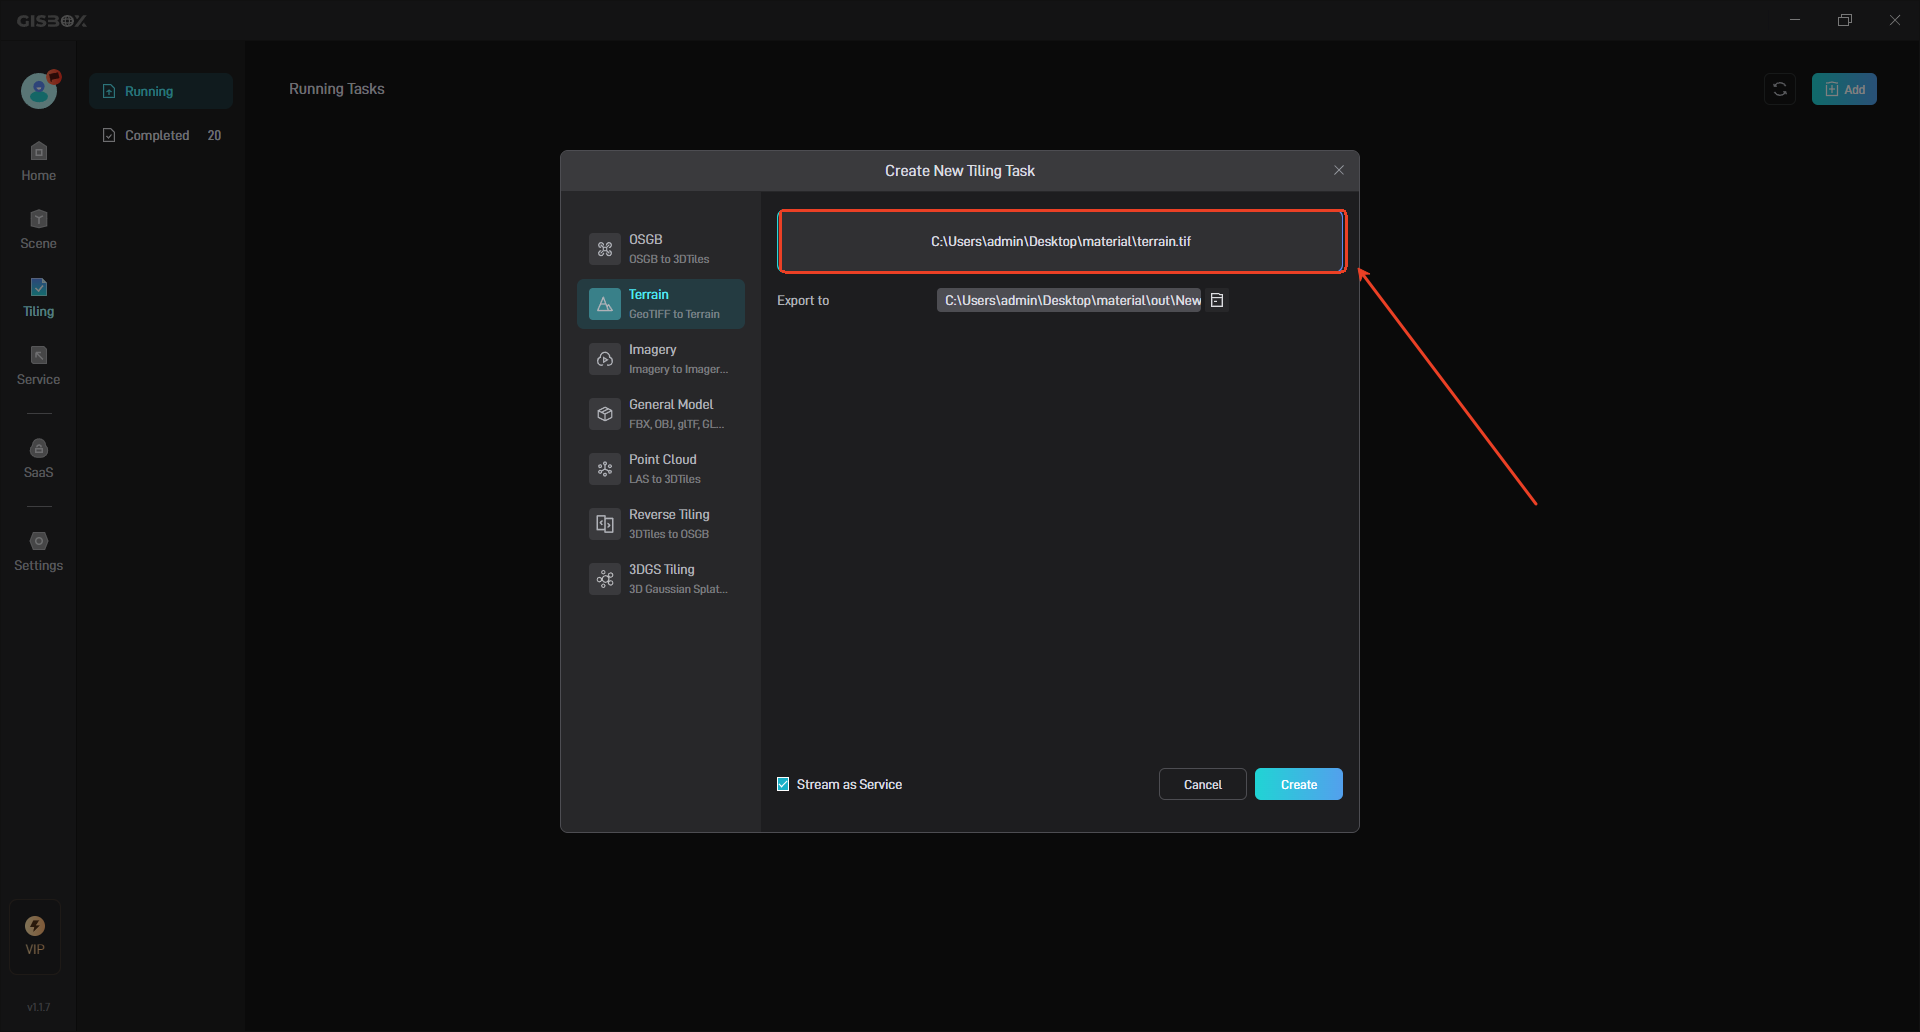Click the Completed count 20

214,135
